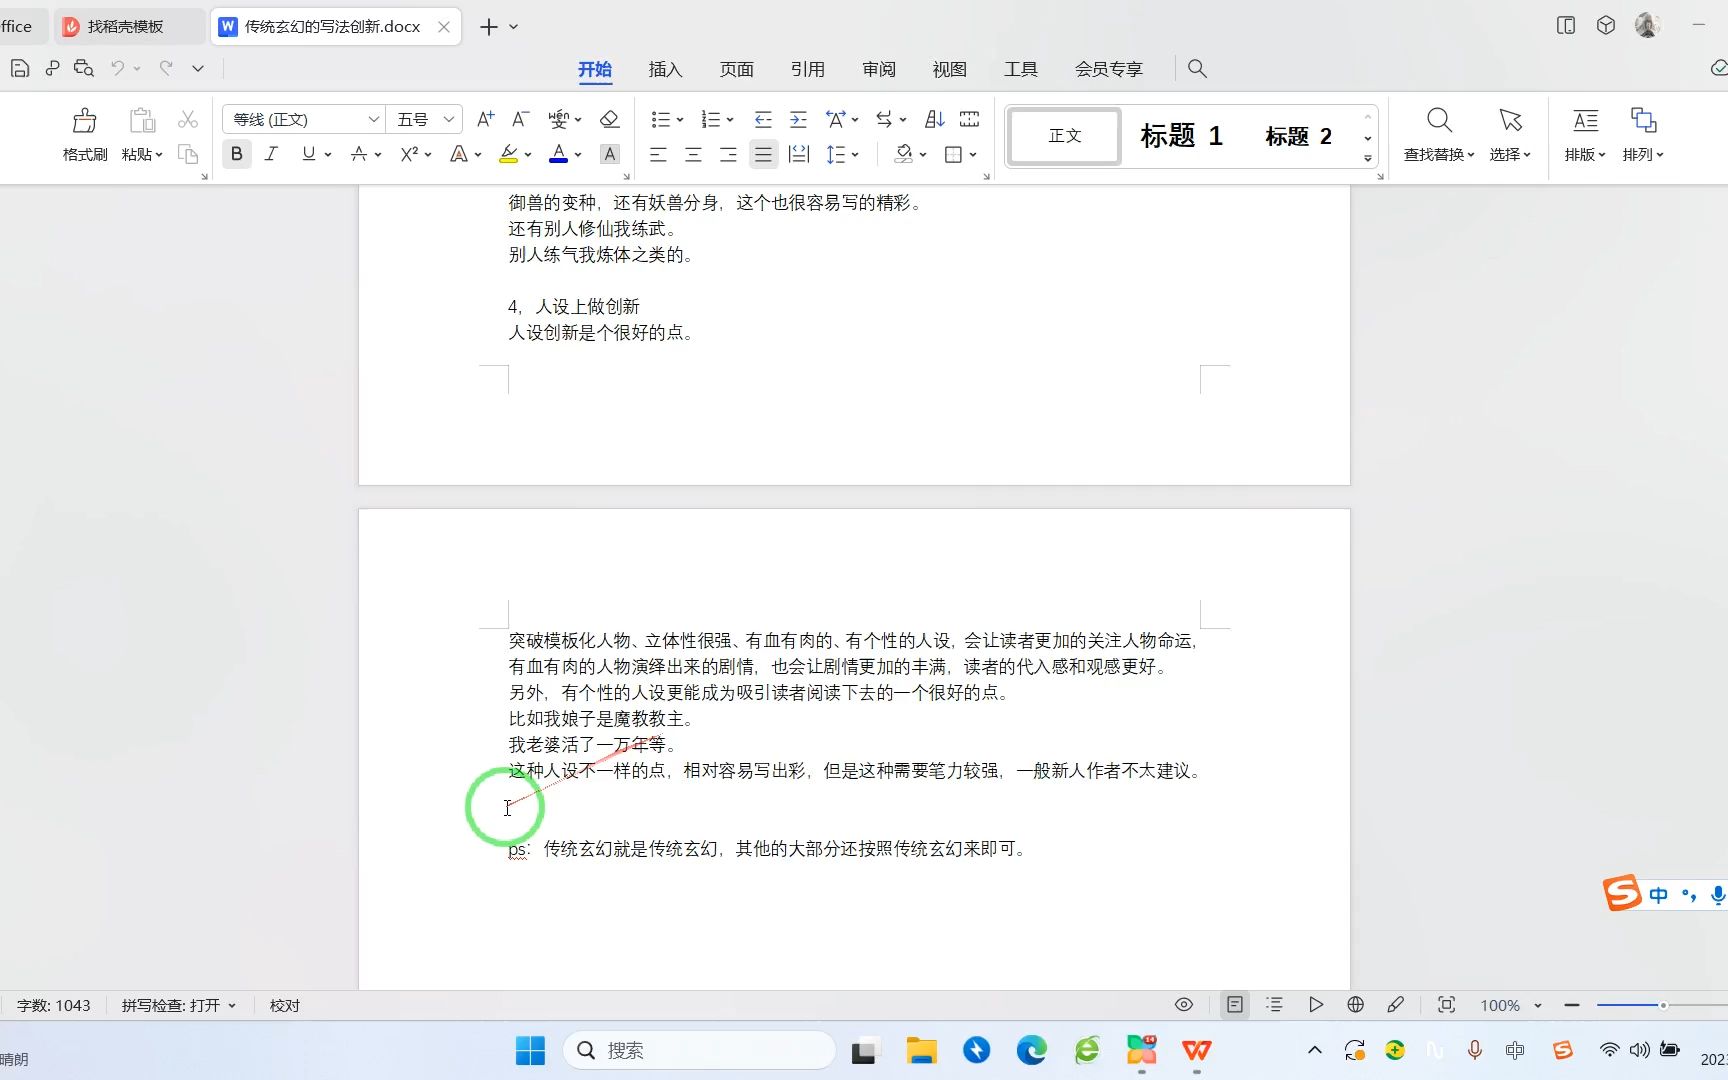This screenshot has width=1728, height=1080.
Task: Click the Undo arrow icon
Action: click(x=118, y=68)
